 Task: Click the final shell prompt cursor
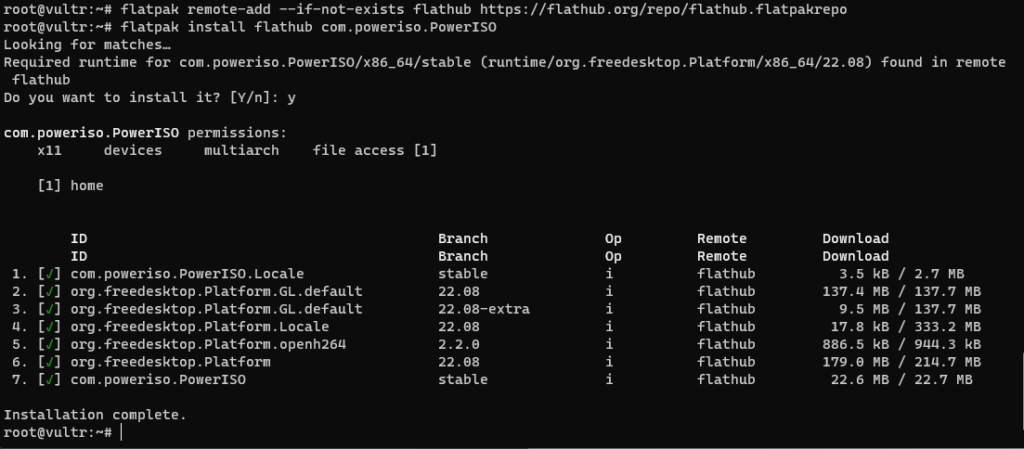121,433
